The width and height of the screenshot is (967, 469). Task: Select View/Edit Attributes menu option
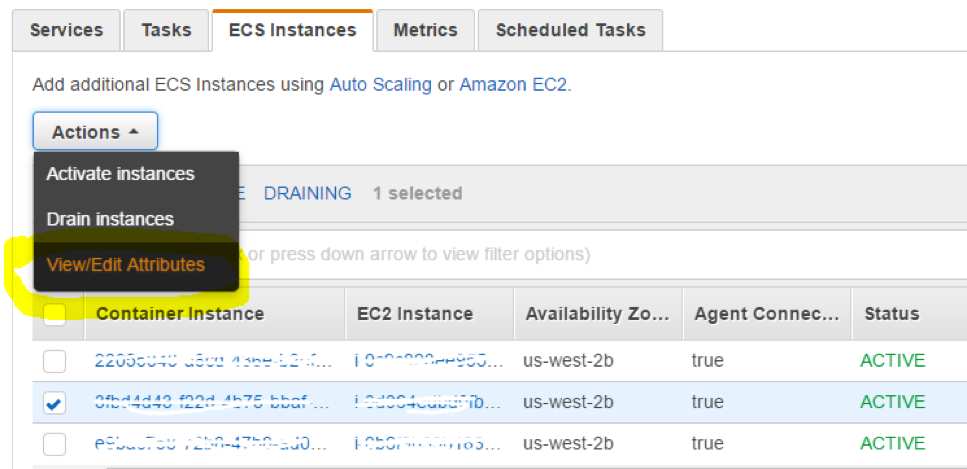[x=125, y=265]
